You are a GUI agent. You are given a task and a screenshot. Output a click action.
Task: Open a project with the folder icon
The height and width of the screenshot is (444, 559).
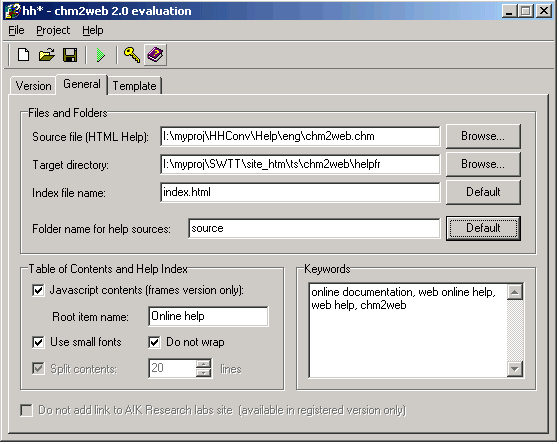[x=47, y=55]
